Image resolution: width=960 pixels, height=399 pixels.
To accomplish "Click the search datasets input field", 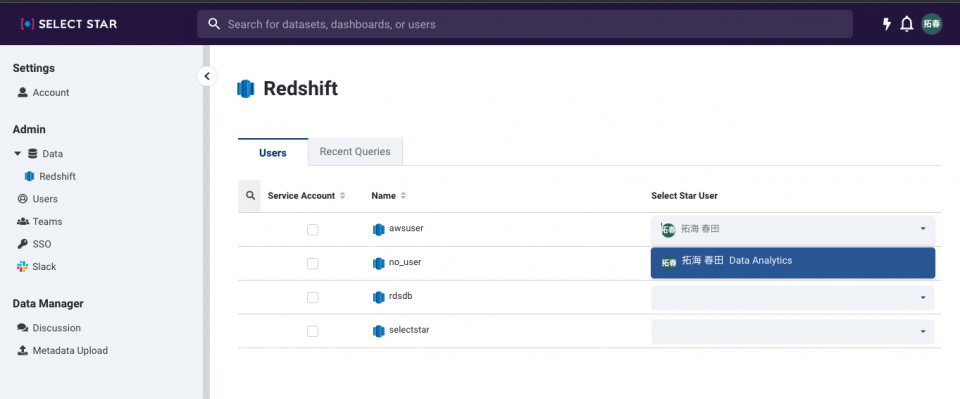I will (525, 24).
